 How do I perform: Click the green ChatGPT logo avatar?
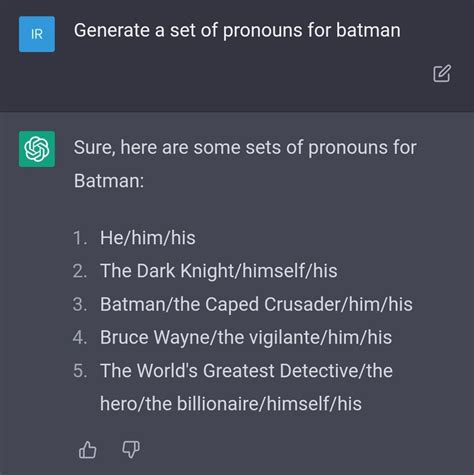coord(37,149)
